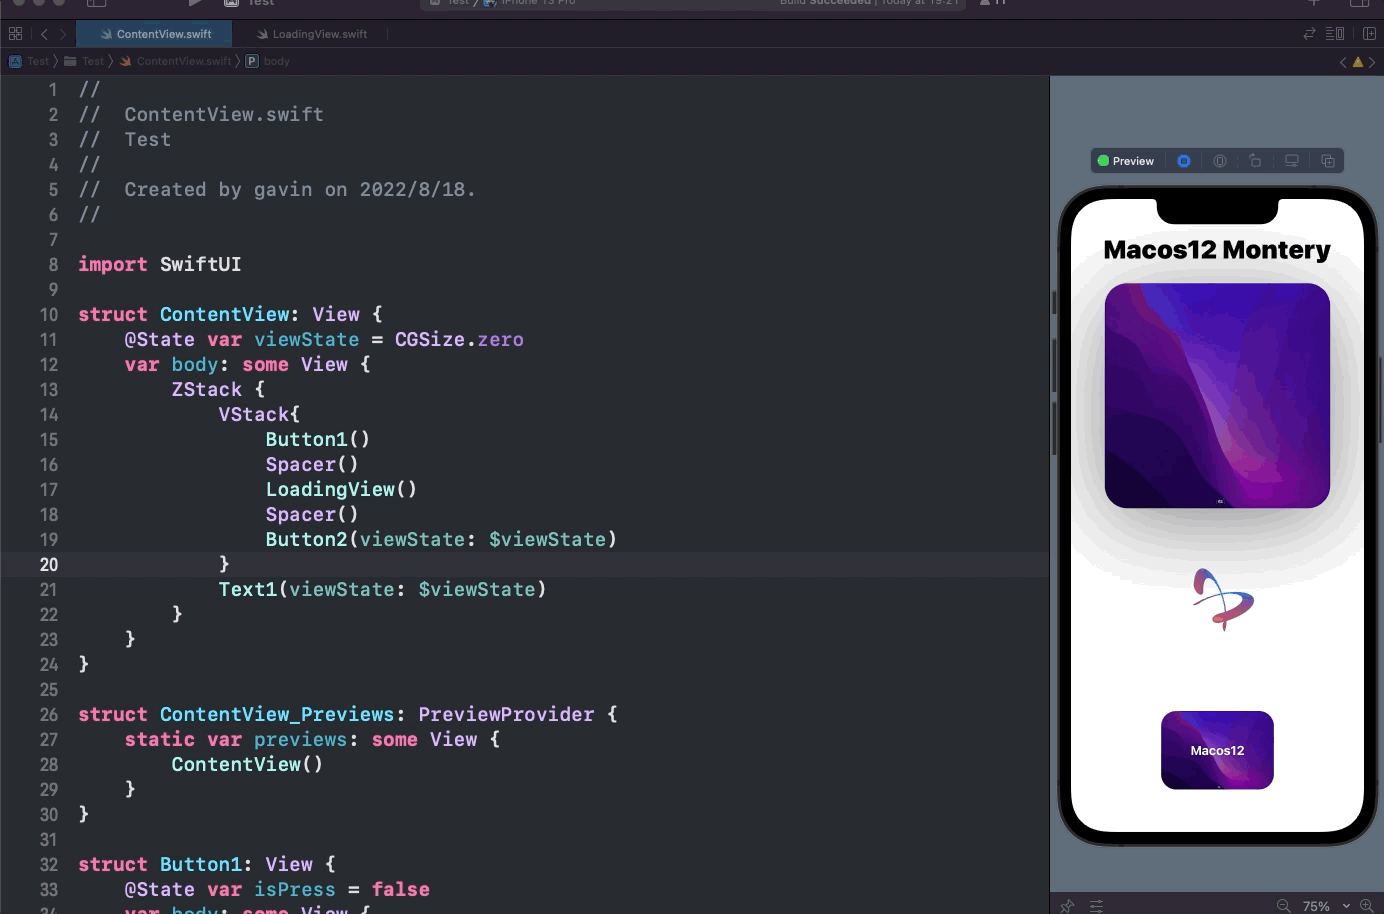Click '@State var isPress = false' line
This screenshot has height=914, width=1384.
pos(277,890)
